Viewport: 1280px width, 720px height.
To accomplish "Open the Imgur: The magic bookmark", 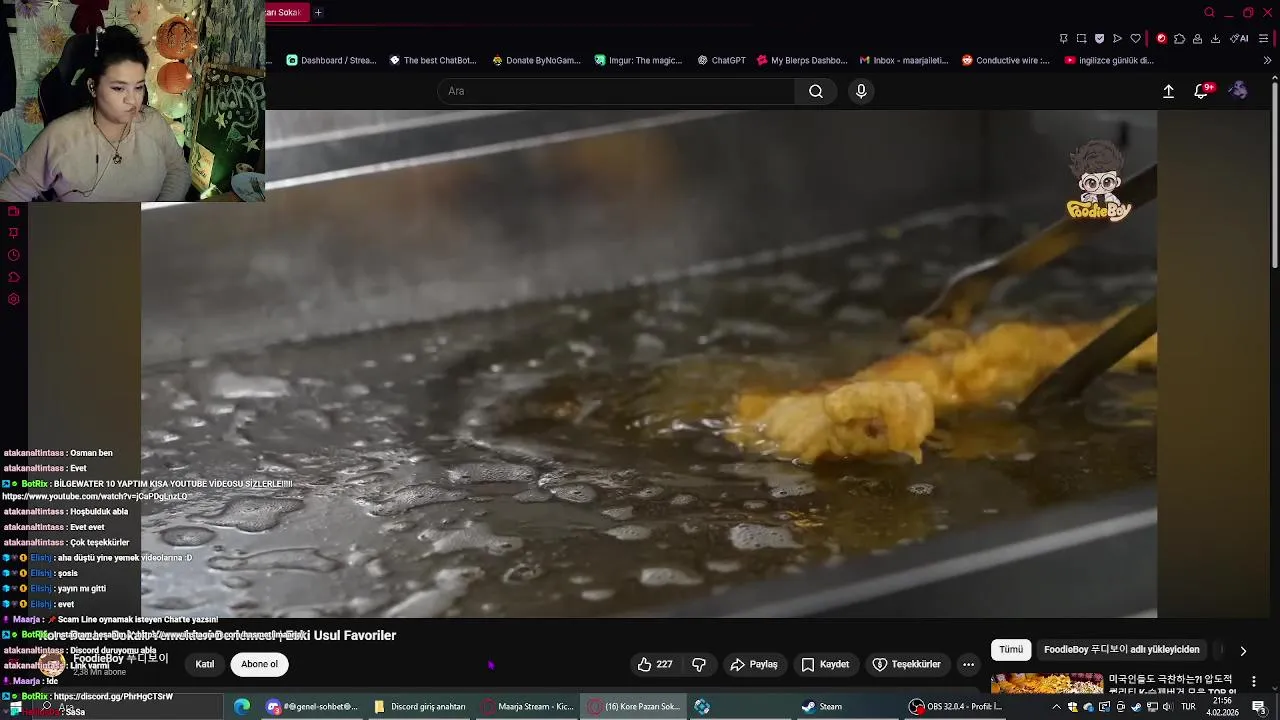I will pyautogui.click(x=638, y=60).
